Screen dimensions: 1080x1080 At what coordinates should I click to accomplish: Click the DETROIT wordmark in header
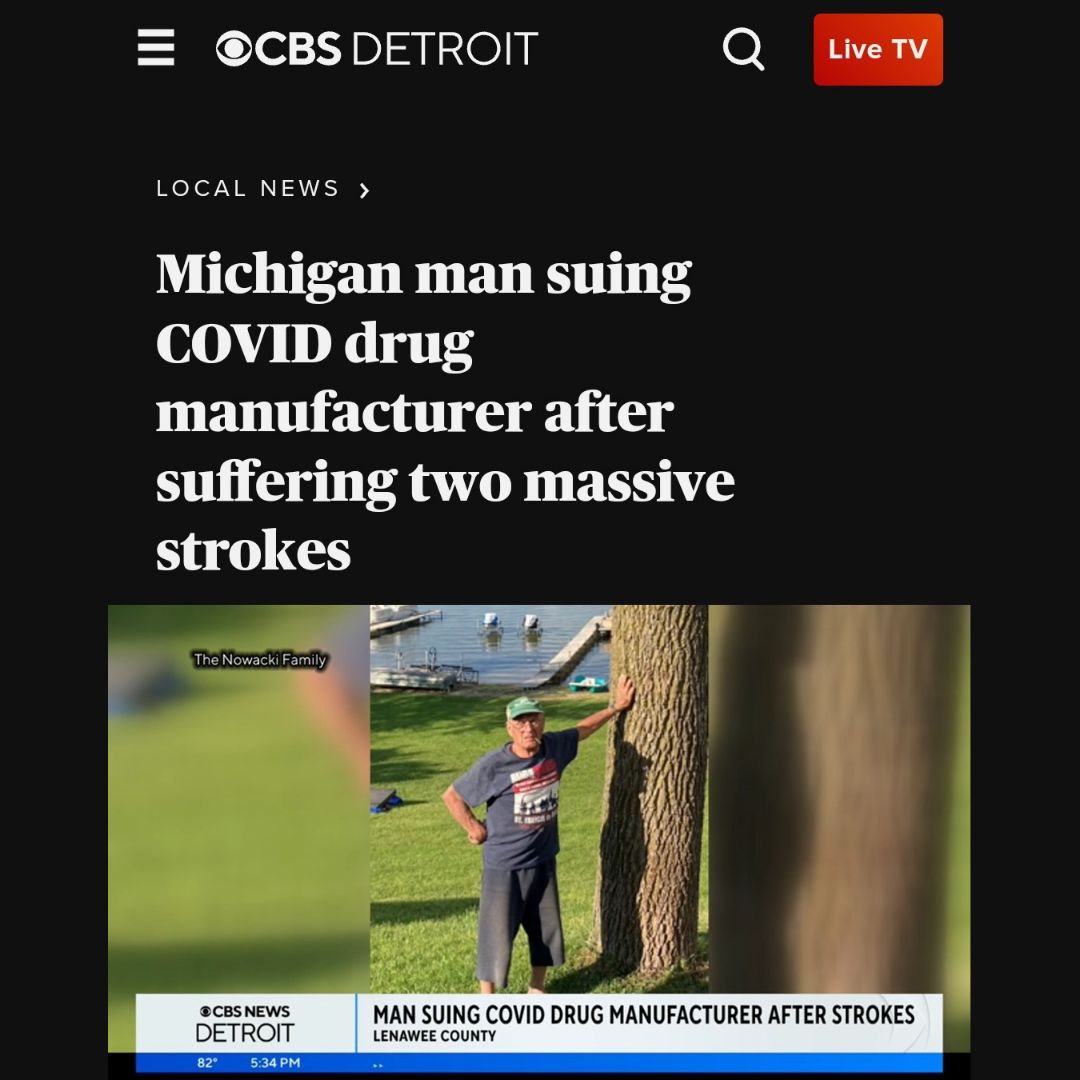tap(445, 49)
